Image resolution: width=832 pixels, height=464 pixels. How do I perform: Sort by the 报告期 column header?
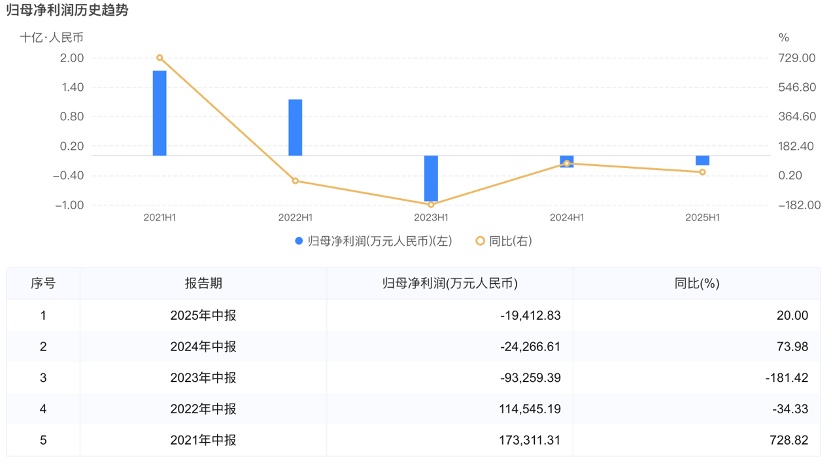pyautogui.click(x=203, y=284)
